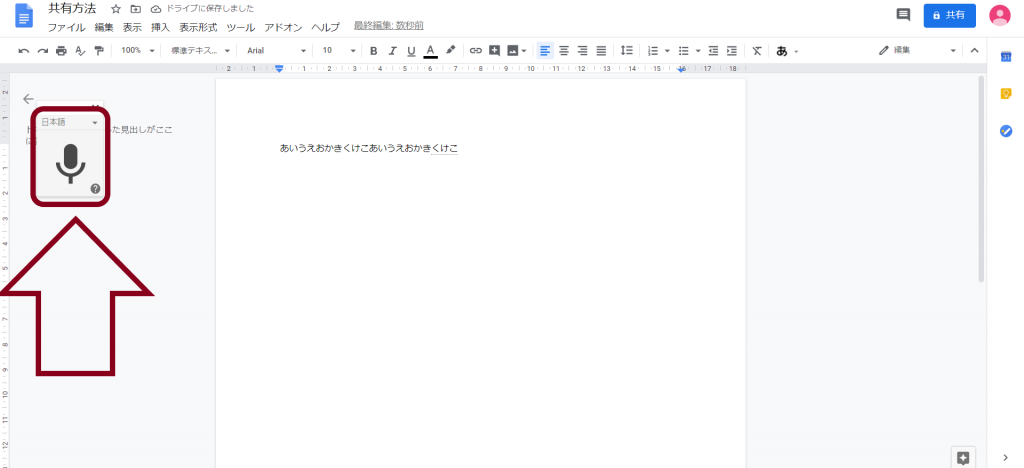1024x468 pixels.
Task: Open the 表示形式 menu
Action: 199,27
